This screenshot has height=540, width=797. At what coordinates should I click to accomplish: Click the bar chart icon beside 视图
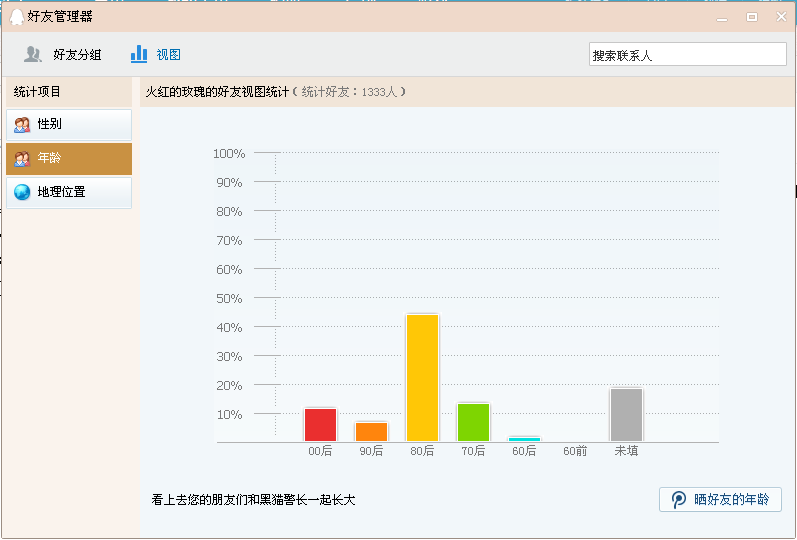pyautogui.click(x=139, y=54)
